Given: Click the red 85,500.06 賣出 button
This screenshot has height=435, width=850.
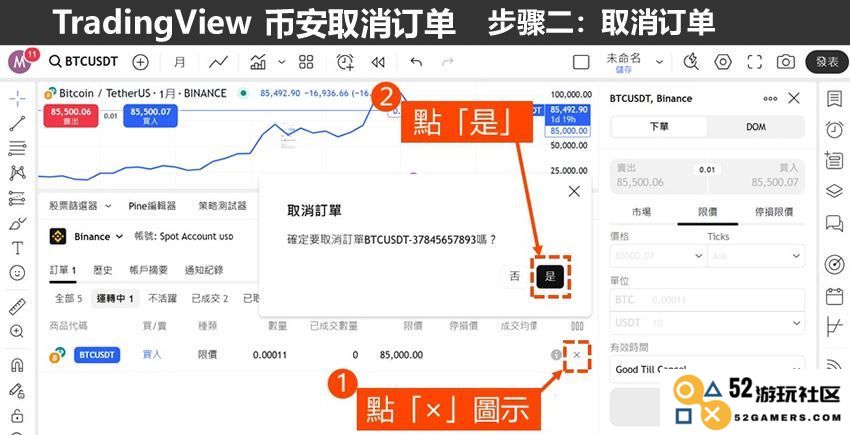Looking at the screenshot, I should [x=71, y=116].
